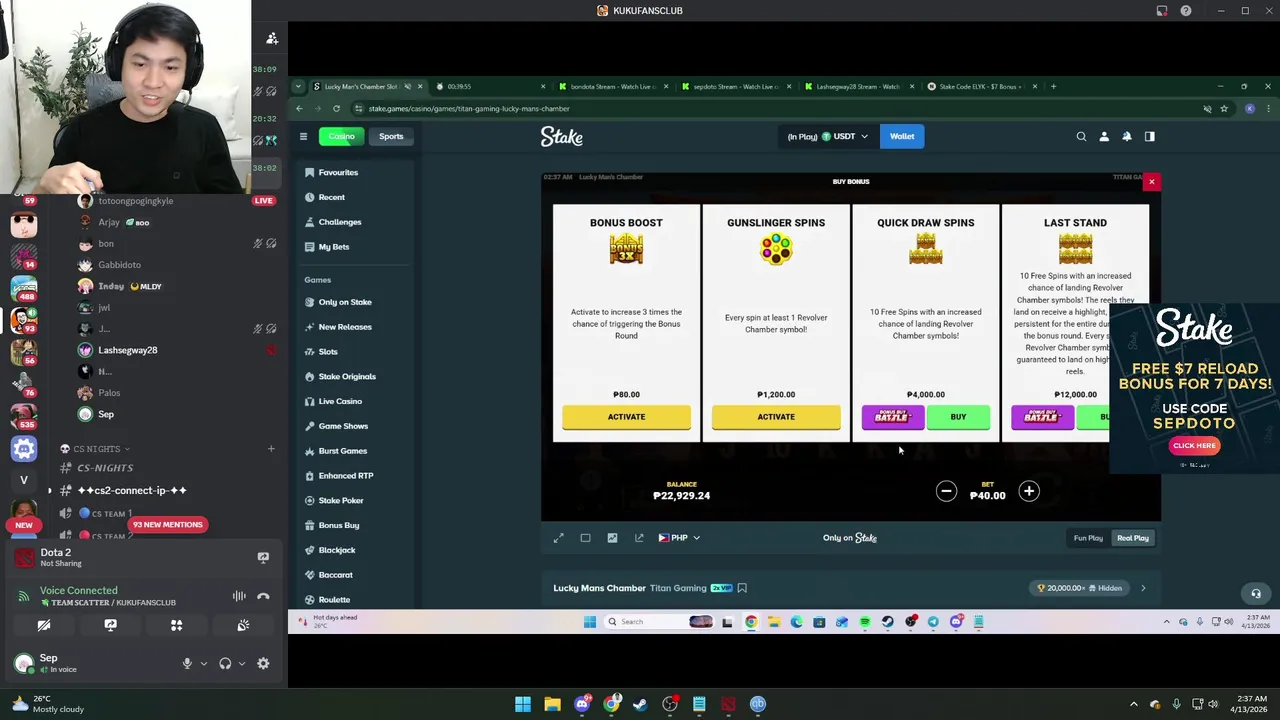The width and height of the screenshot is (1280, 720).
Task: Go back in the browser
Action: pyautogui.click(x=299, y=108)
